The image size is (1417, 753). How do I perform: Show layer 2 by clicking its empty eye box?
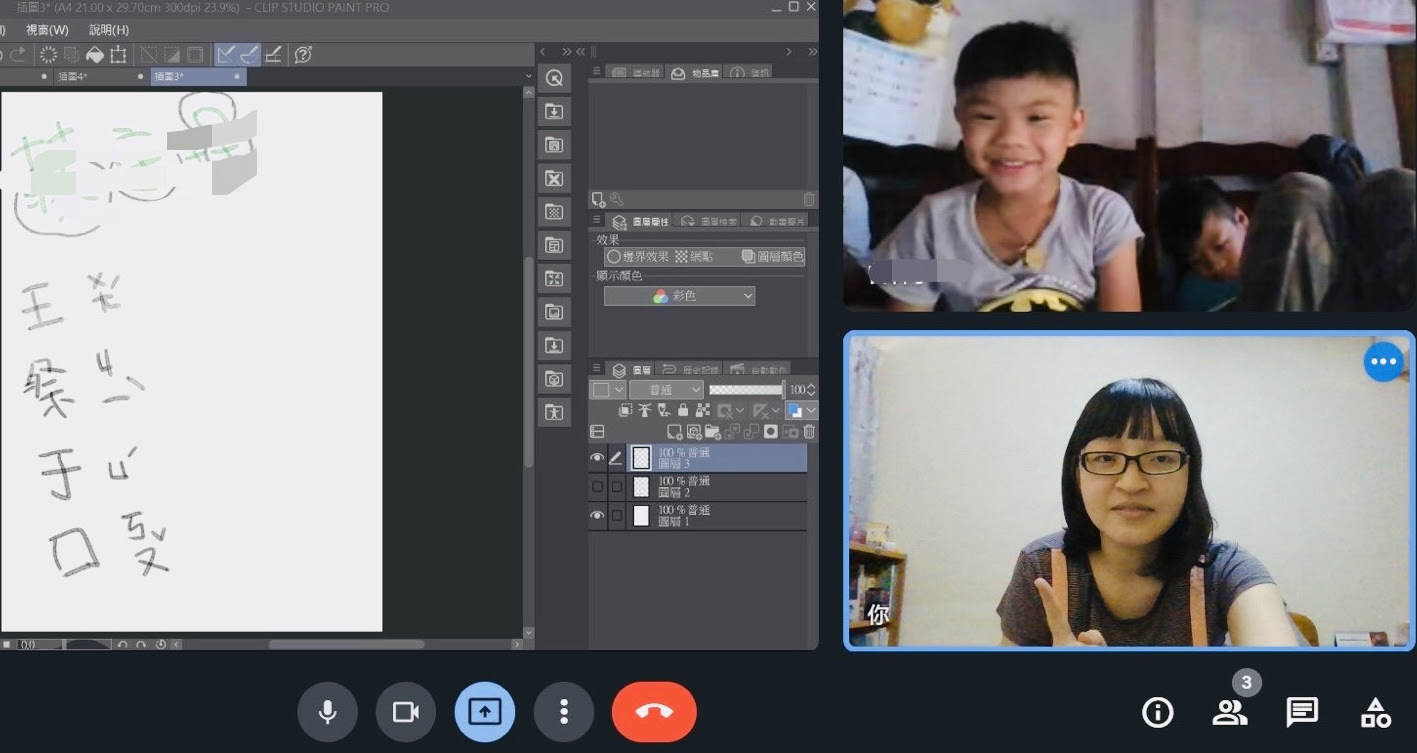pos(597,487)
